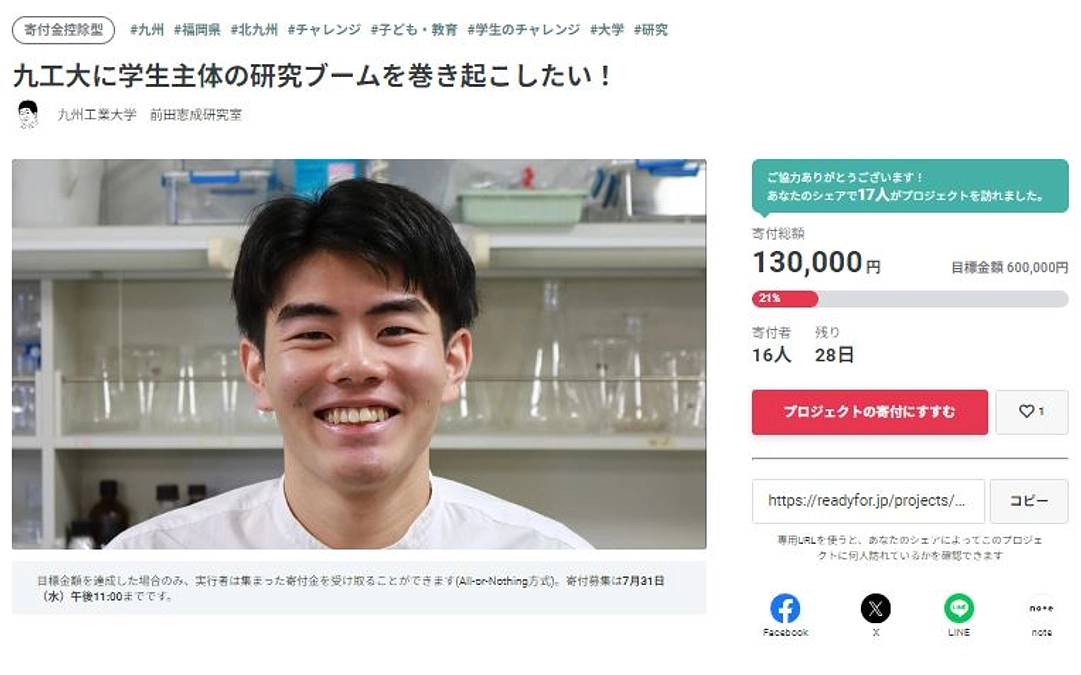Share the project on note
Screen dimensions: 1081x675
[1042, 609]
